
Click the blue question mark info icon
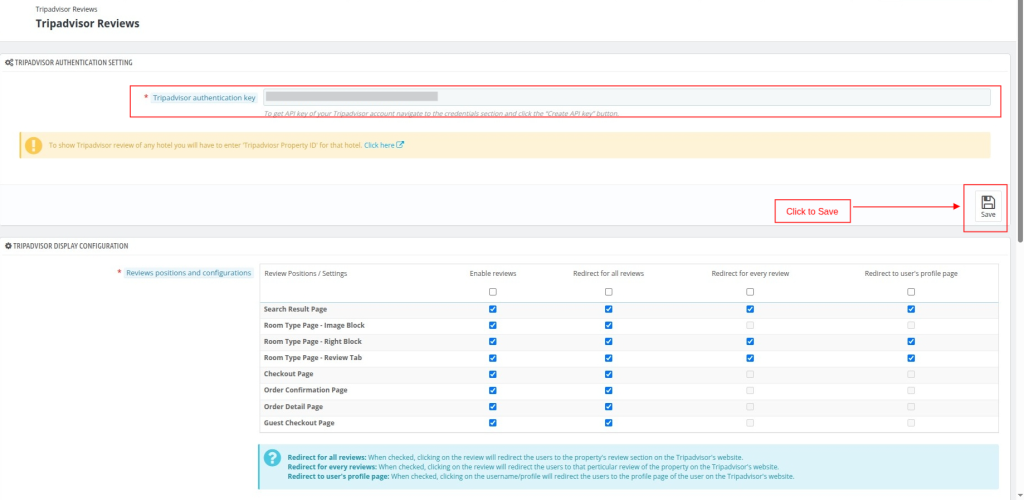[x=272, y=458]
